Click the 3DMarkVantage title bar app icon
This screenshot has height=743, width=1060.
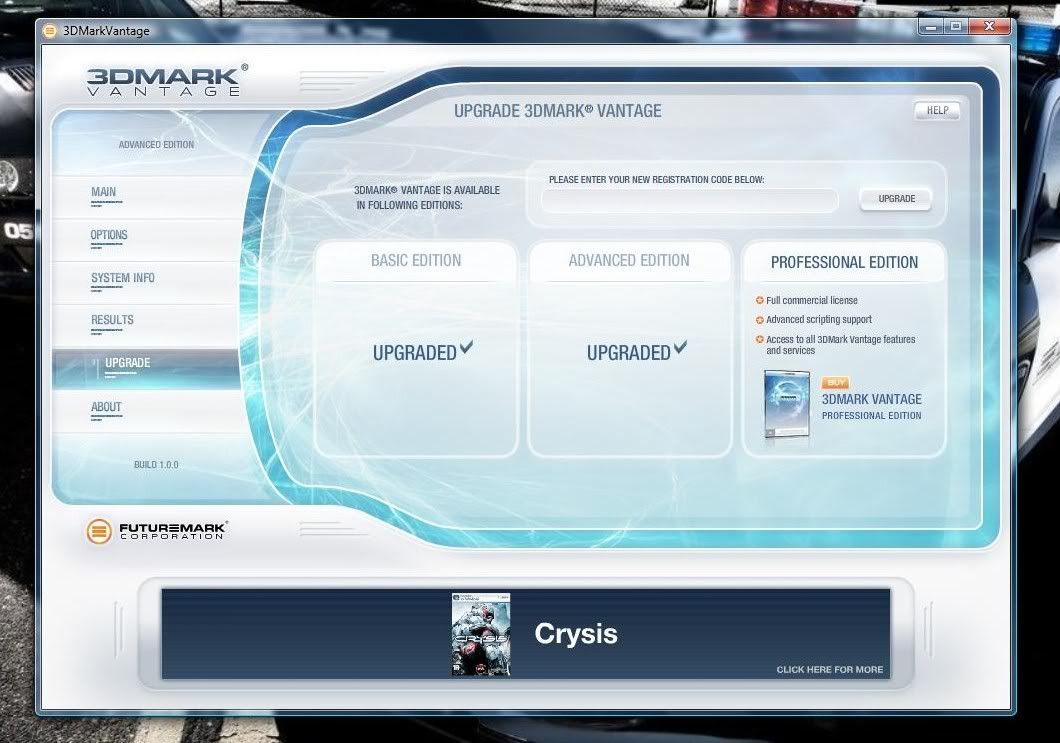49,30
